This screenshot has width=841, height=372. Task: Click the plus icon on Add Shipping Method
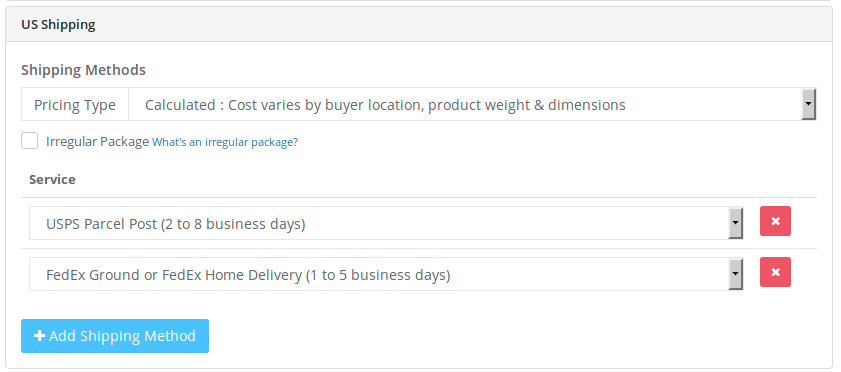click(39, 336)
